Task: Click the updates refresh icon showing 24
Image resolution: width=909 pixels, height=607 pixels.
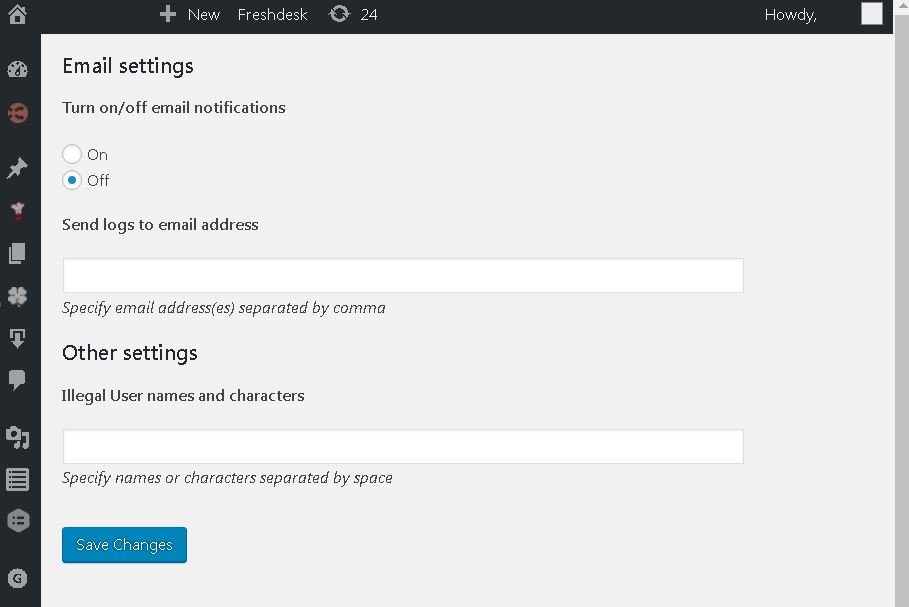Action: click(341, 14)
